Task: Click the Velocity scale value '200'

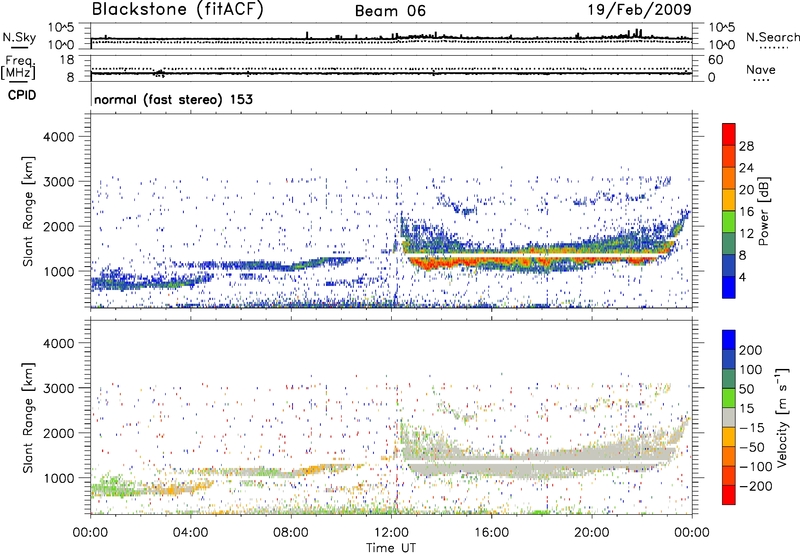Action: (751, 350)
